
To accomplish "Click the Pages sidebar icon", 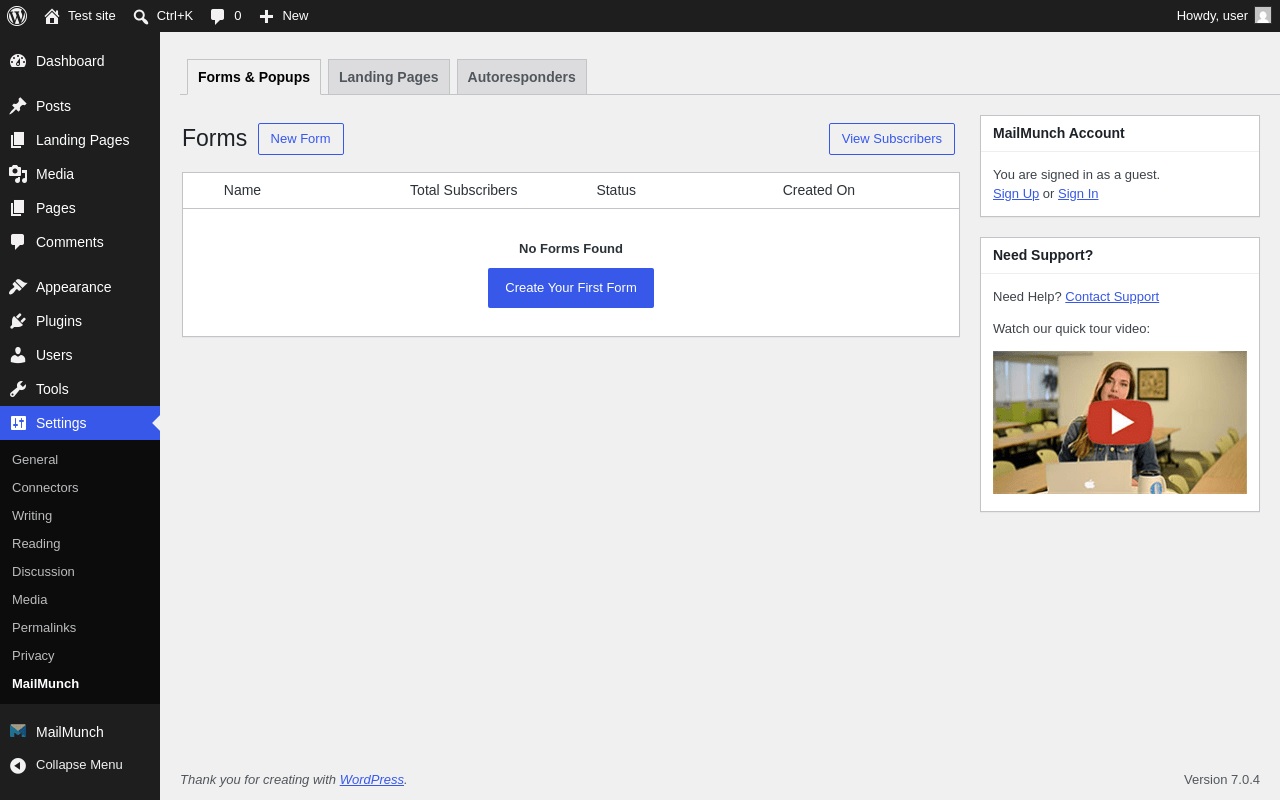I will pos(18,208).
